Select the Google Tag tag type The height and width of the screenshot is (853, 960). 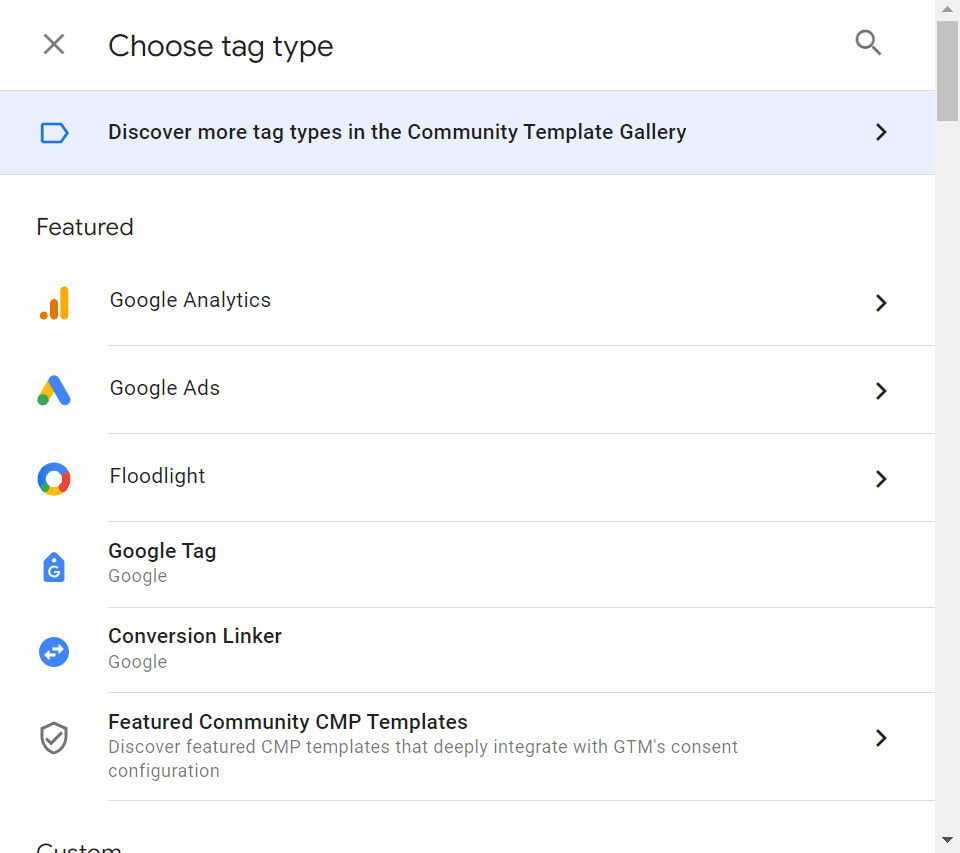point(162,551)
